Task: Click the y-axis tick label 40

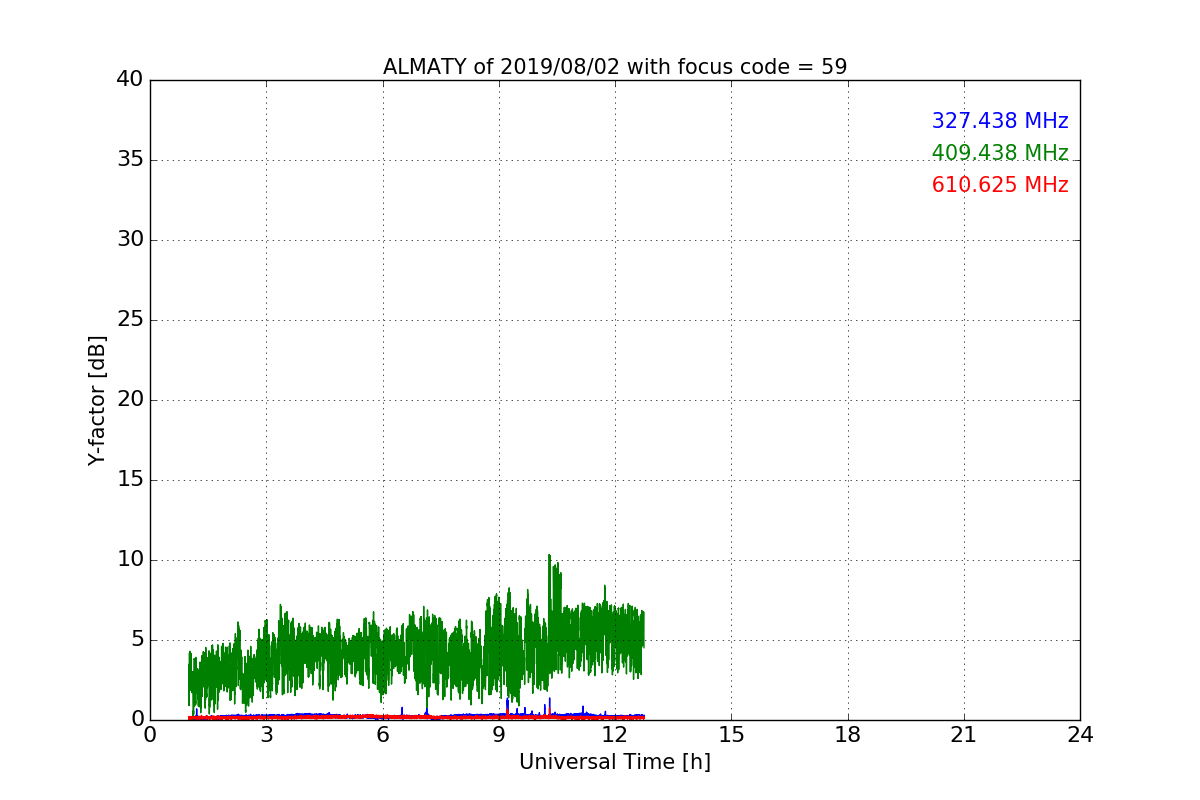Action: [x=130, y=80]
